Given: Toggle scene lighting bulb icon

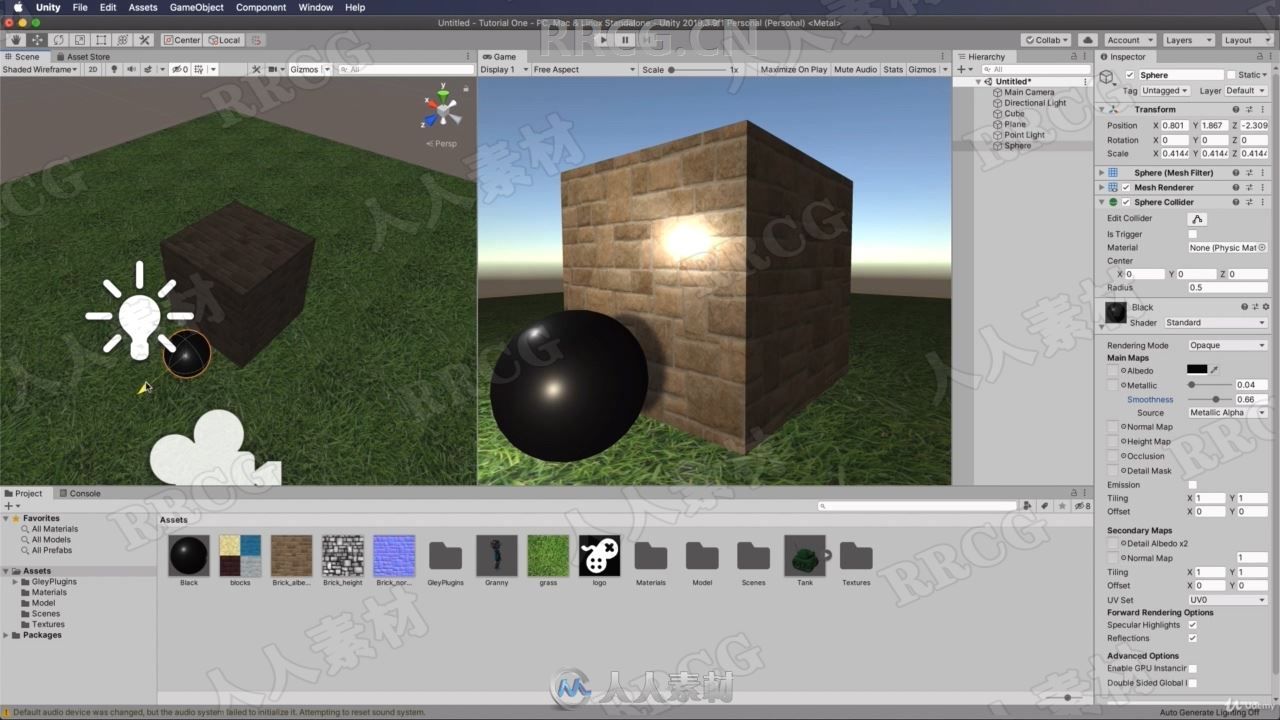Looking at the screenshot, I should click(x=114, y=70).
